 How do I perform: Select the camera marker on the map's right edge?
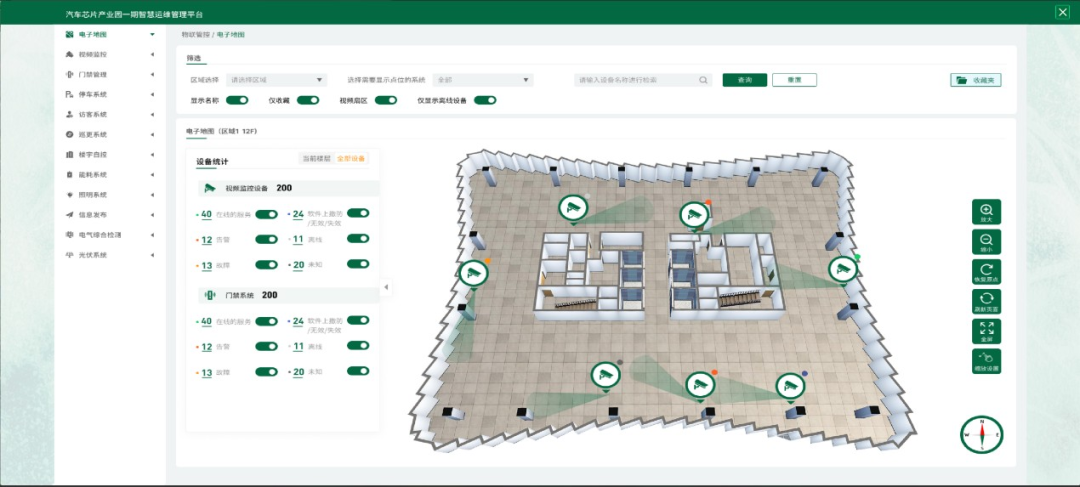(x=843, y=270)
